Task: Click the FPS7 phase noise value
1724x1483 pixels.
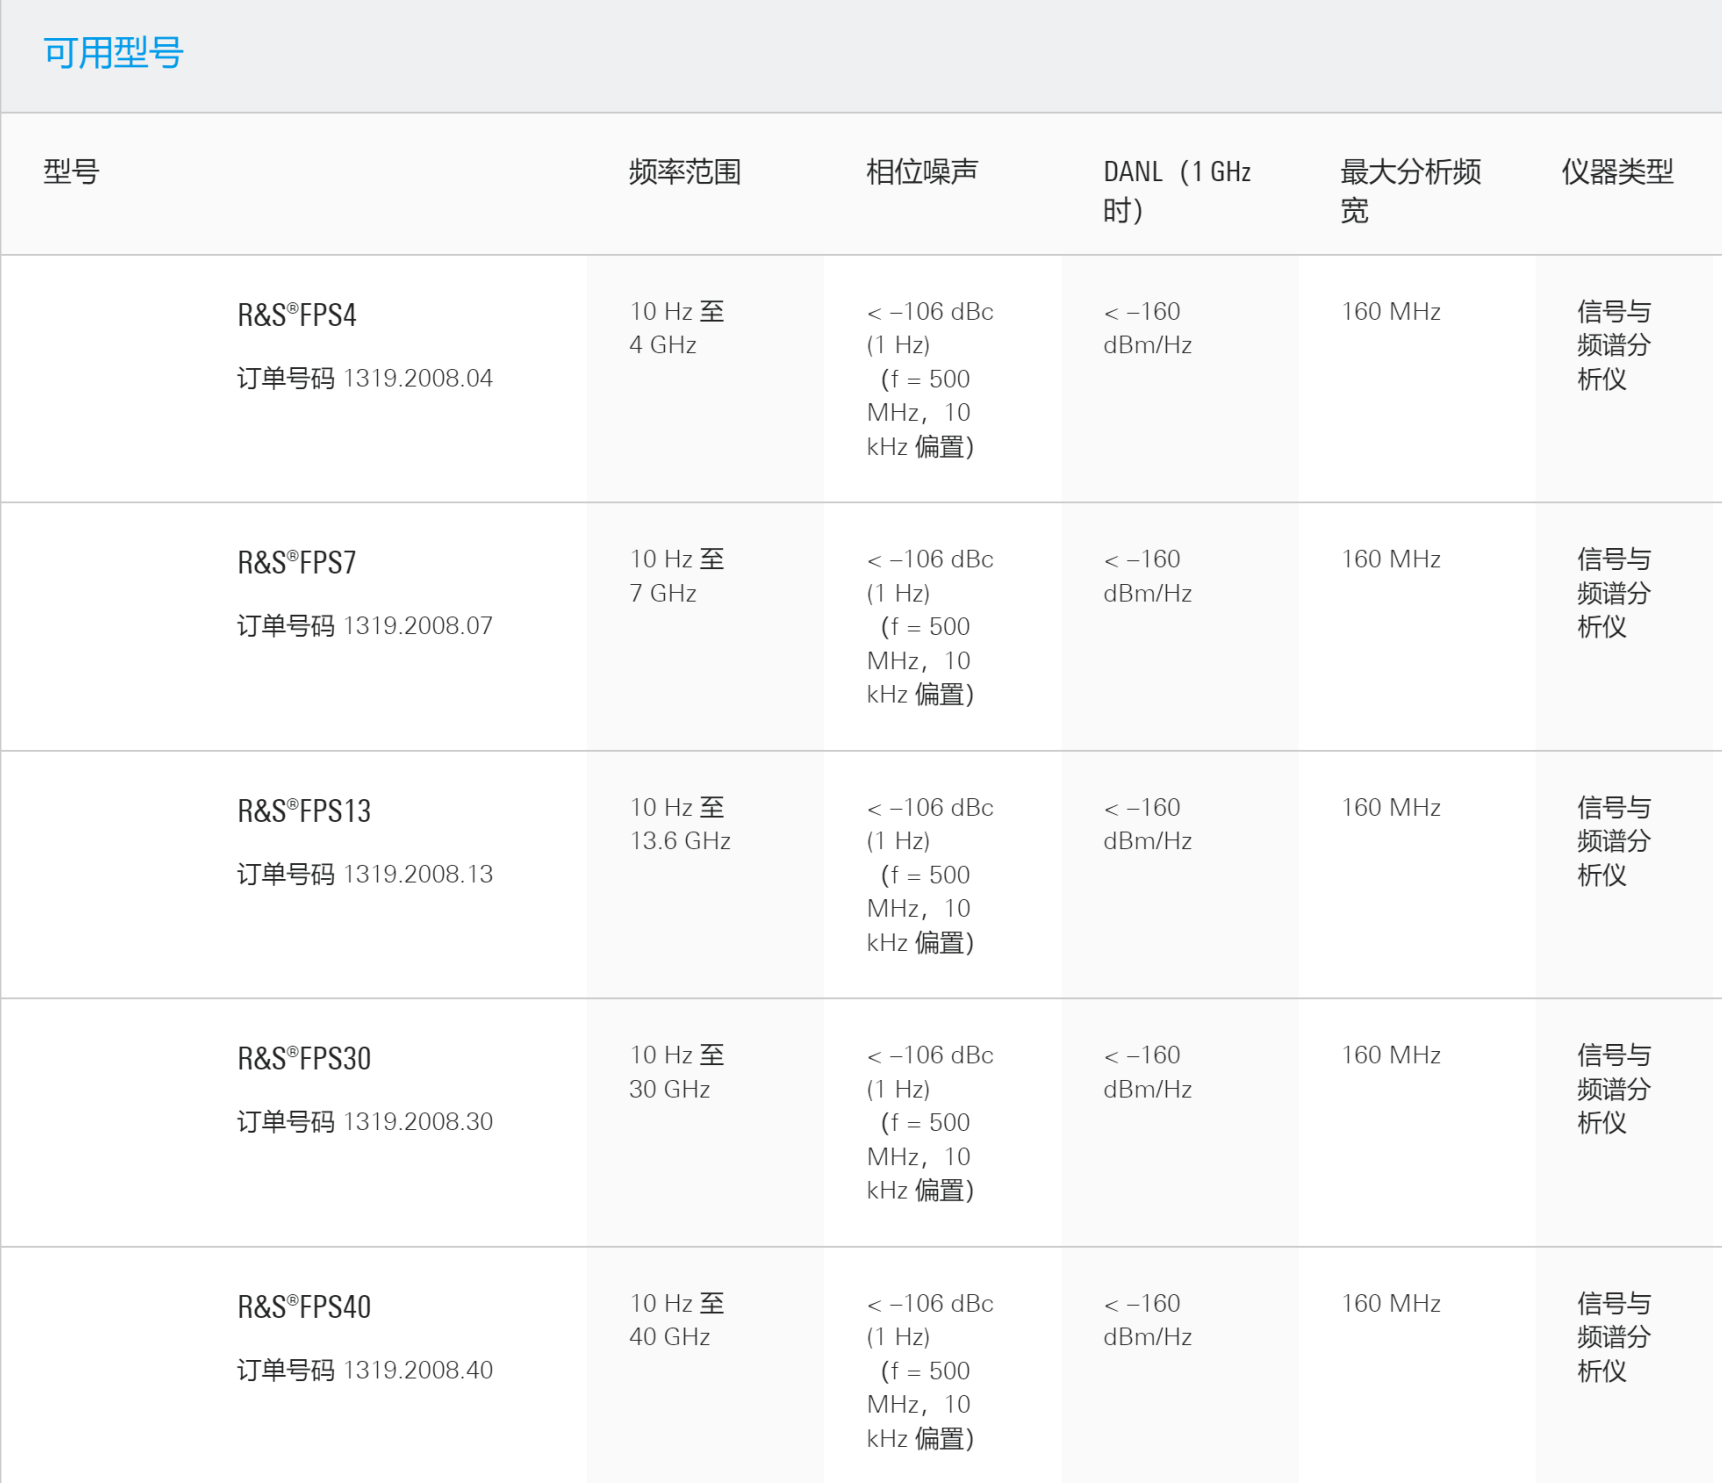Action: click(x=930, y=627)
